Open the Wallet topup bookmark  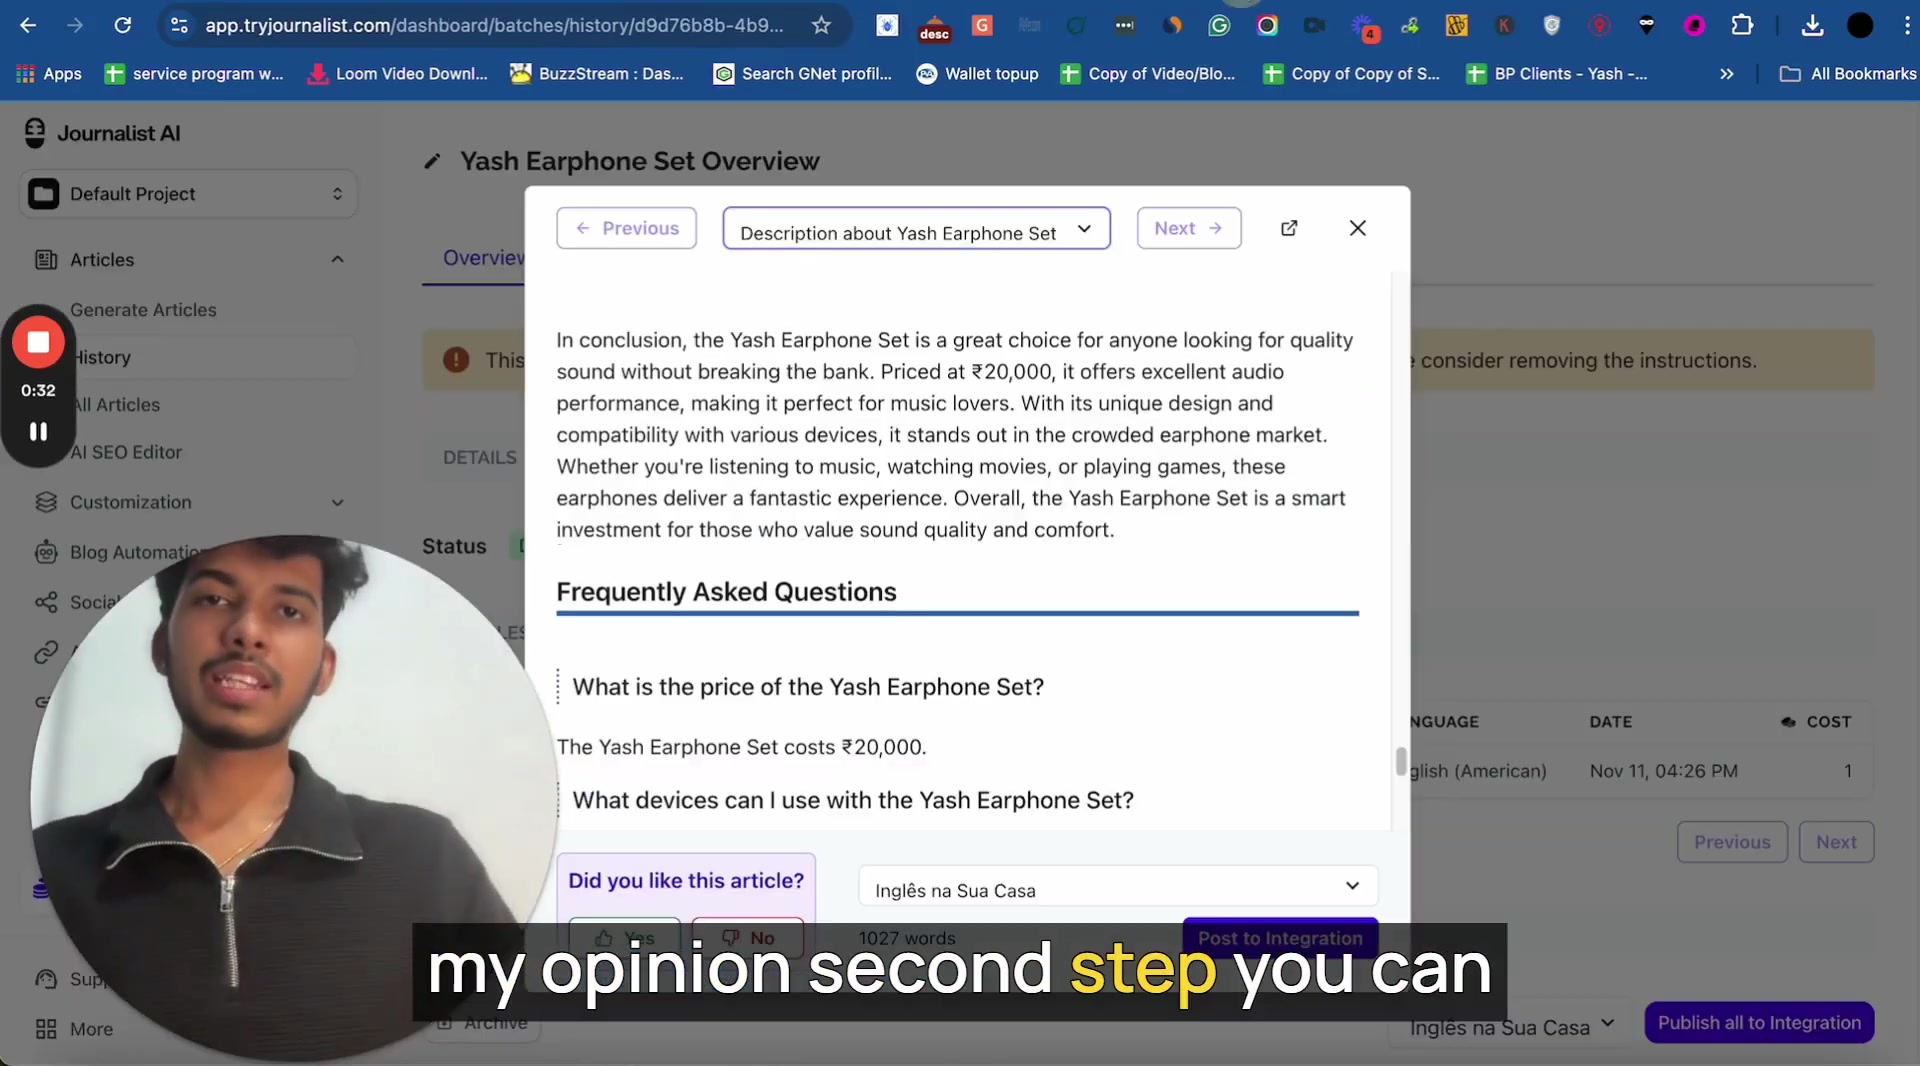[x=978, y=74]
